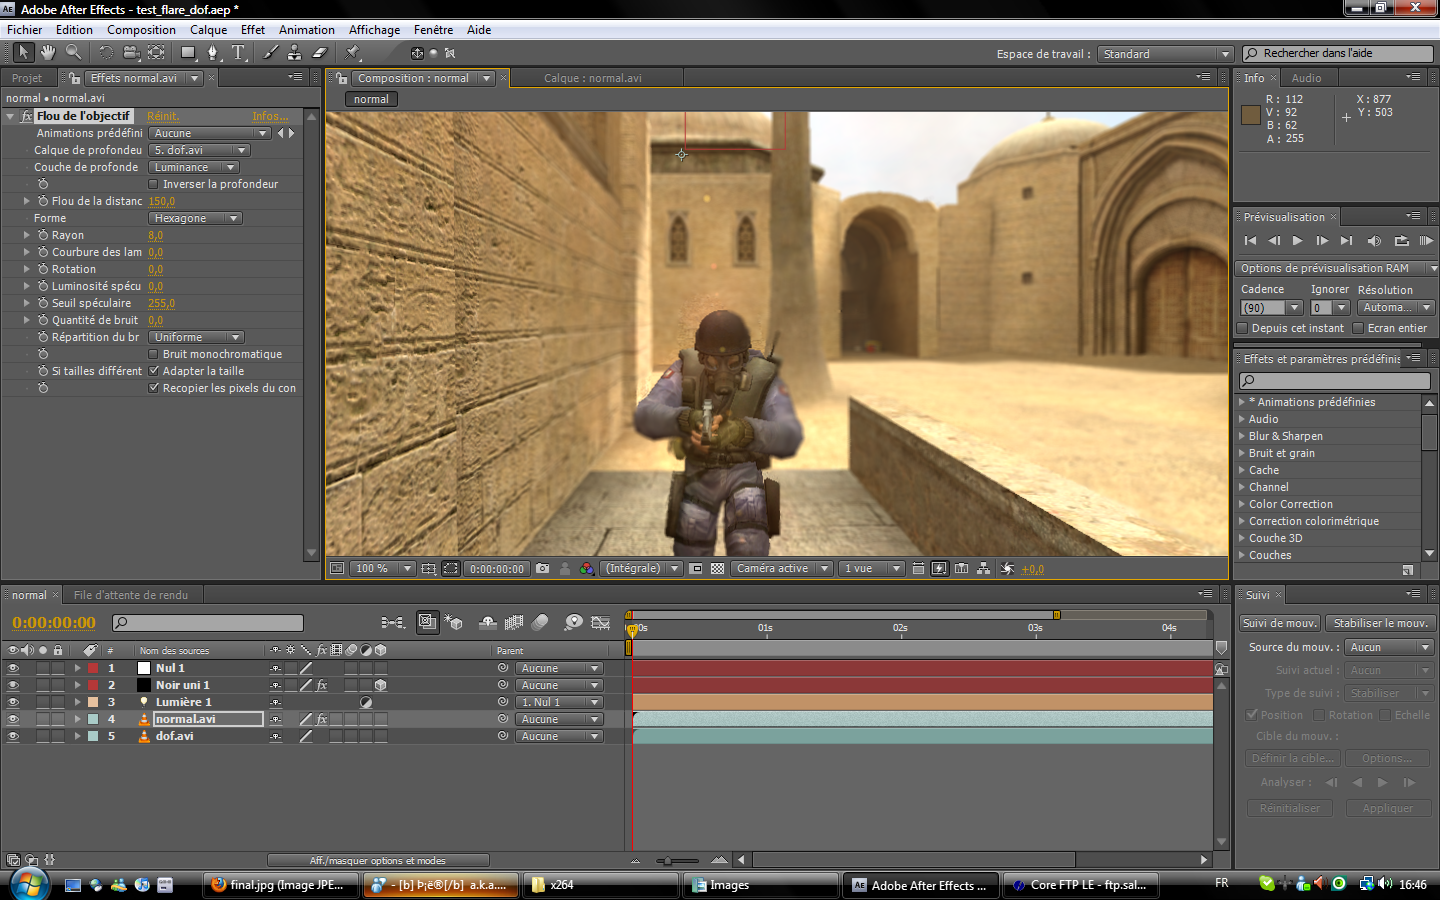Open the Effet menu
This screenshot has height=900, width=1440.
253,30
